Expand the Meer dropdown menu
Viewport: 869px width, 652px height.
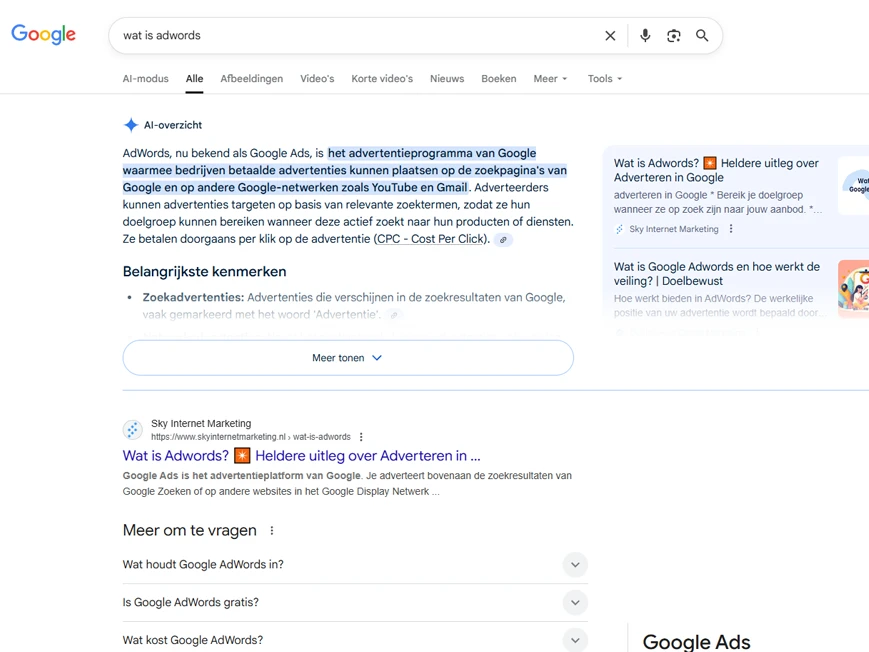pos(550,79)
